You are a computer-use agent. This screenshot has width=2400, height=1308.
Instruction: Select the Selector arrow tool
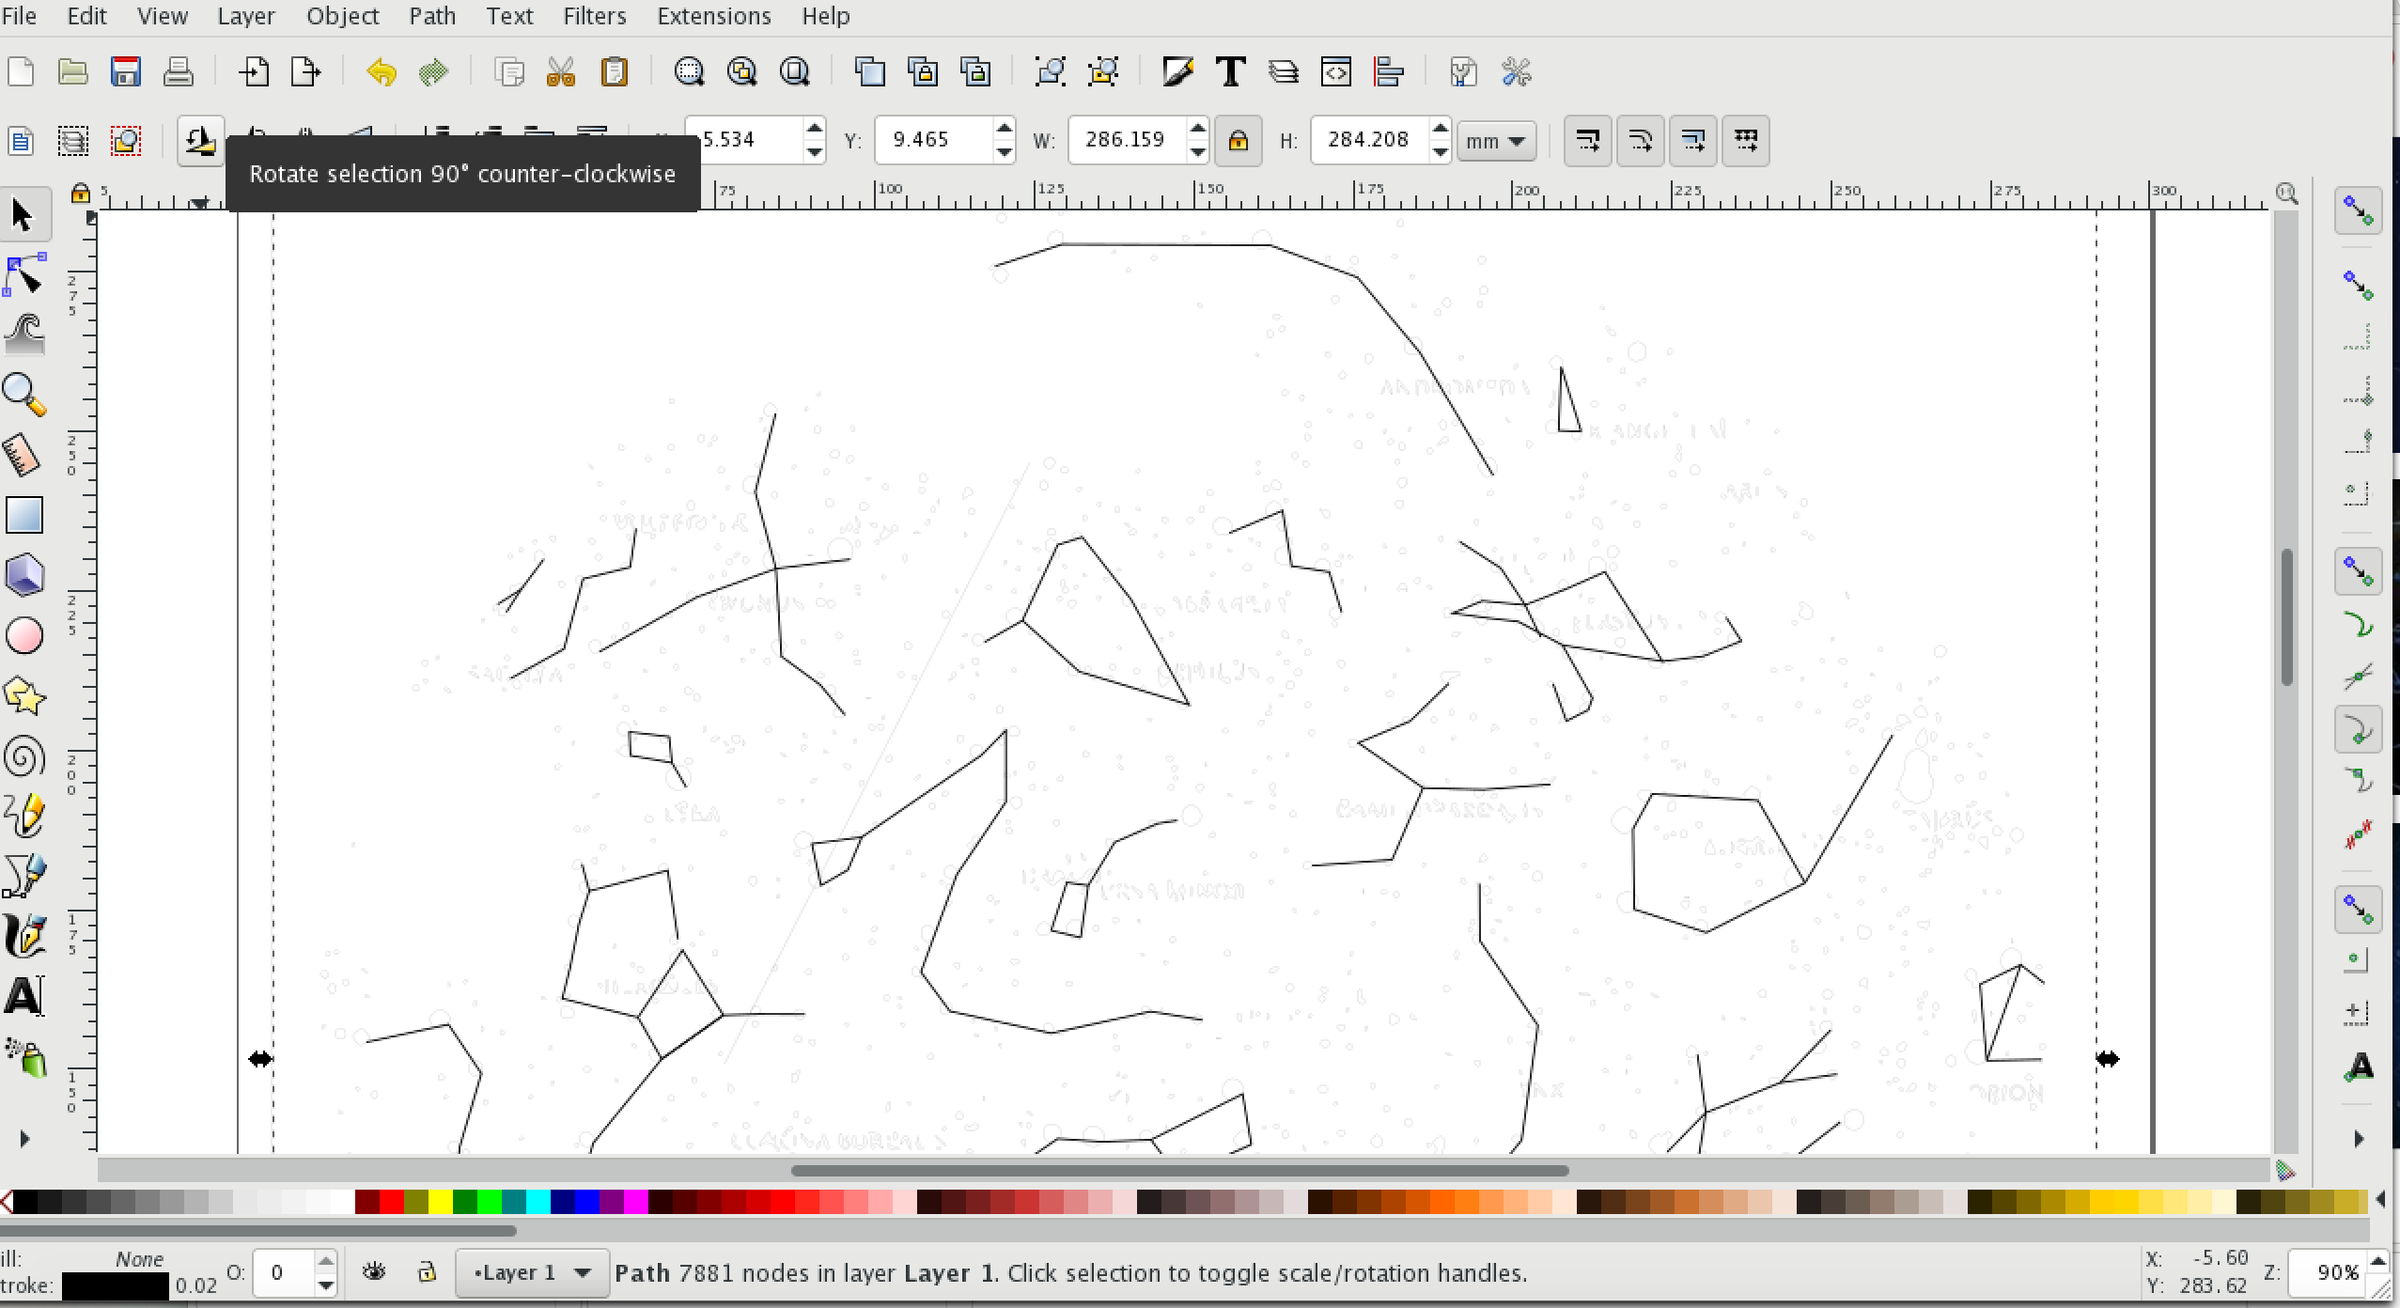click(24, 215)
